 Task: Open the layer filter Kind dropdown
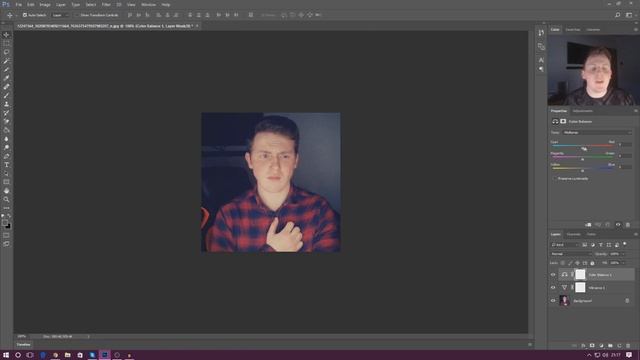tap(565, 245)
